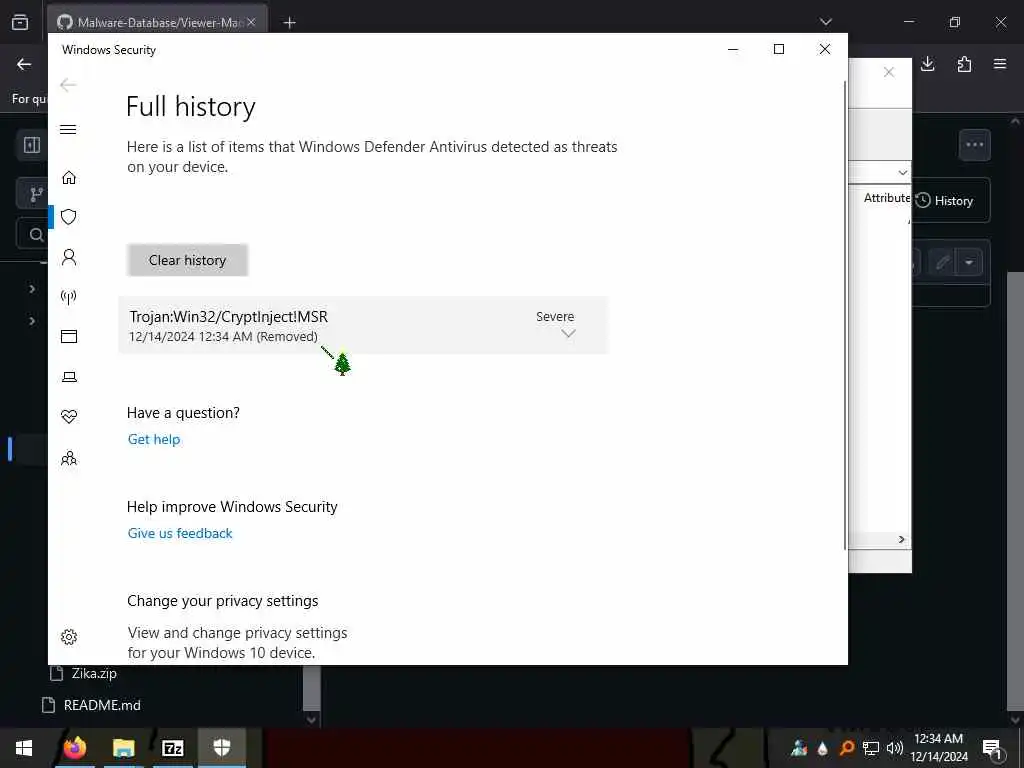Open Family options icon
Viewport: 1024px width, 768px height.
point(69,458)
